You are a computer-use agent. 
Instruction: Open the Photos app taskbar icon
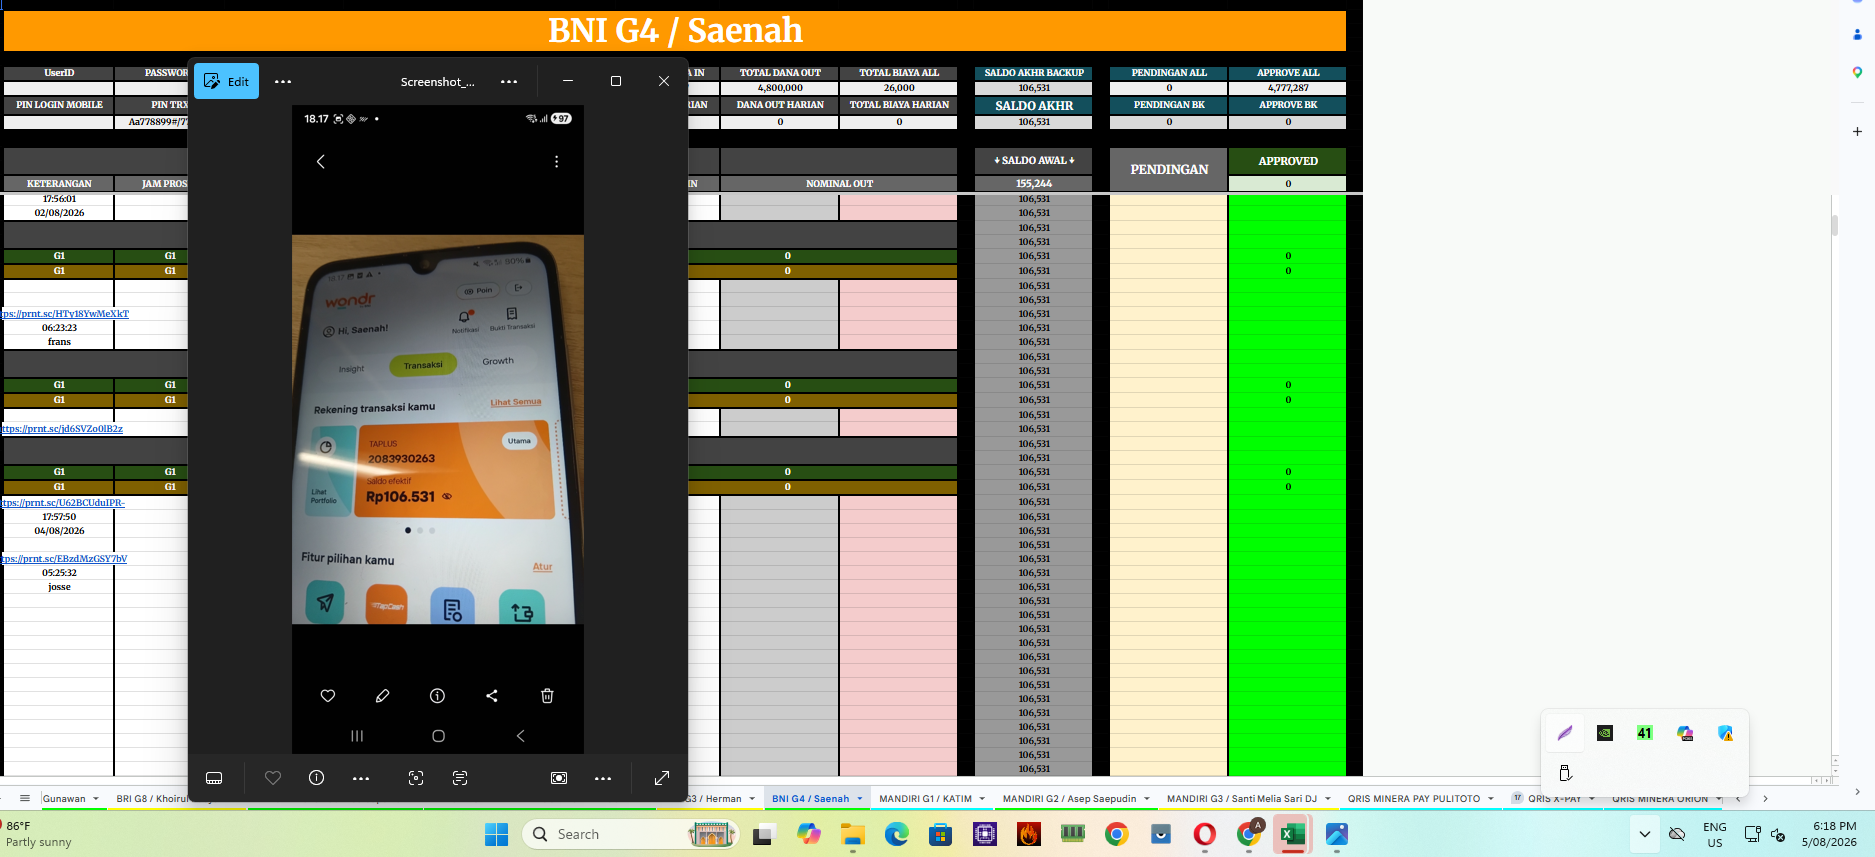pyautogui.click(x=1337, y=834)
